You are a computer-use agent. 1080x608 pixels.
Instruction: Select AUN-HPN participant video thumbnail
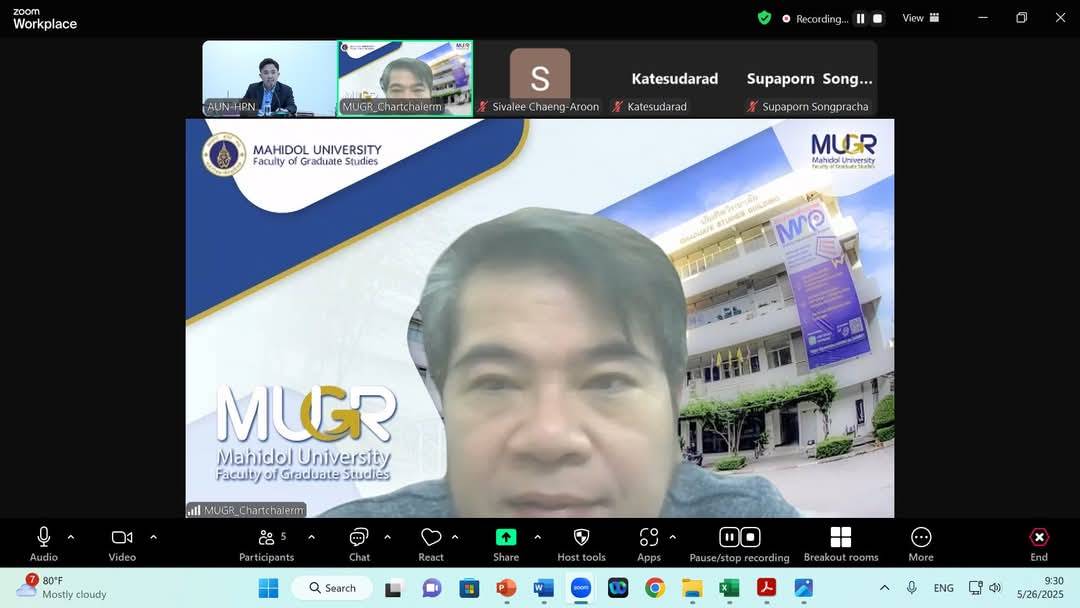click(269, 79)
